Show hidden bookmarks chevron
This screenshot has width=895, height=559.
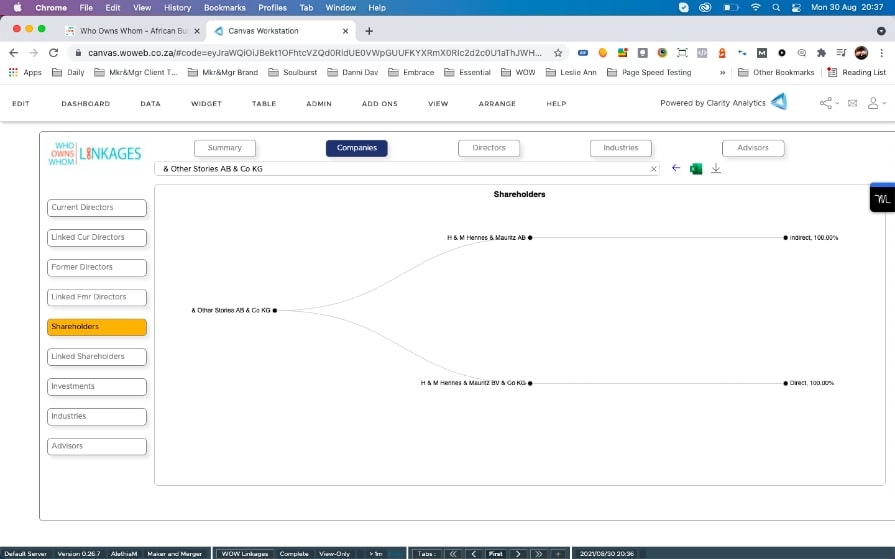coord(723,73)
